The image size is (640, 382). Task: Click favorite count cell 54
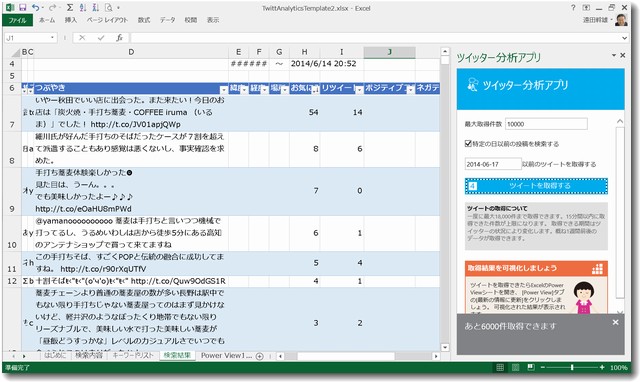(304, 112)
